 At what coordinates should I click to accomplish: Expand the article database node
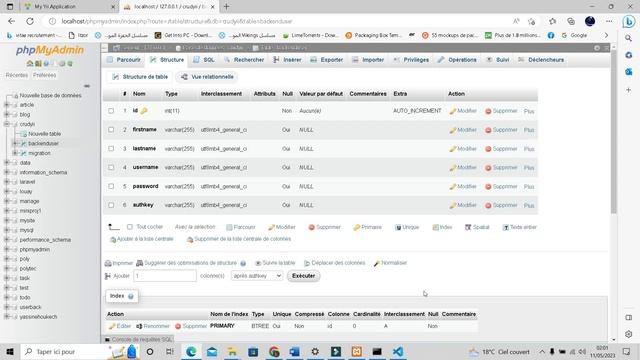[x=7, y=105]
